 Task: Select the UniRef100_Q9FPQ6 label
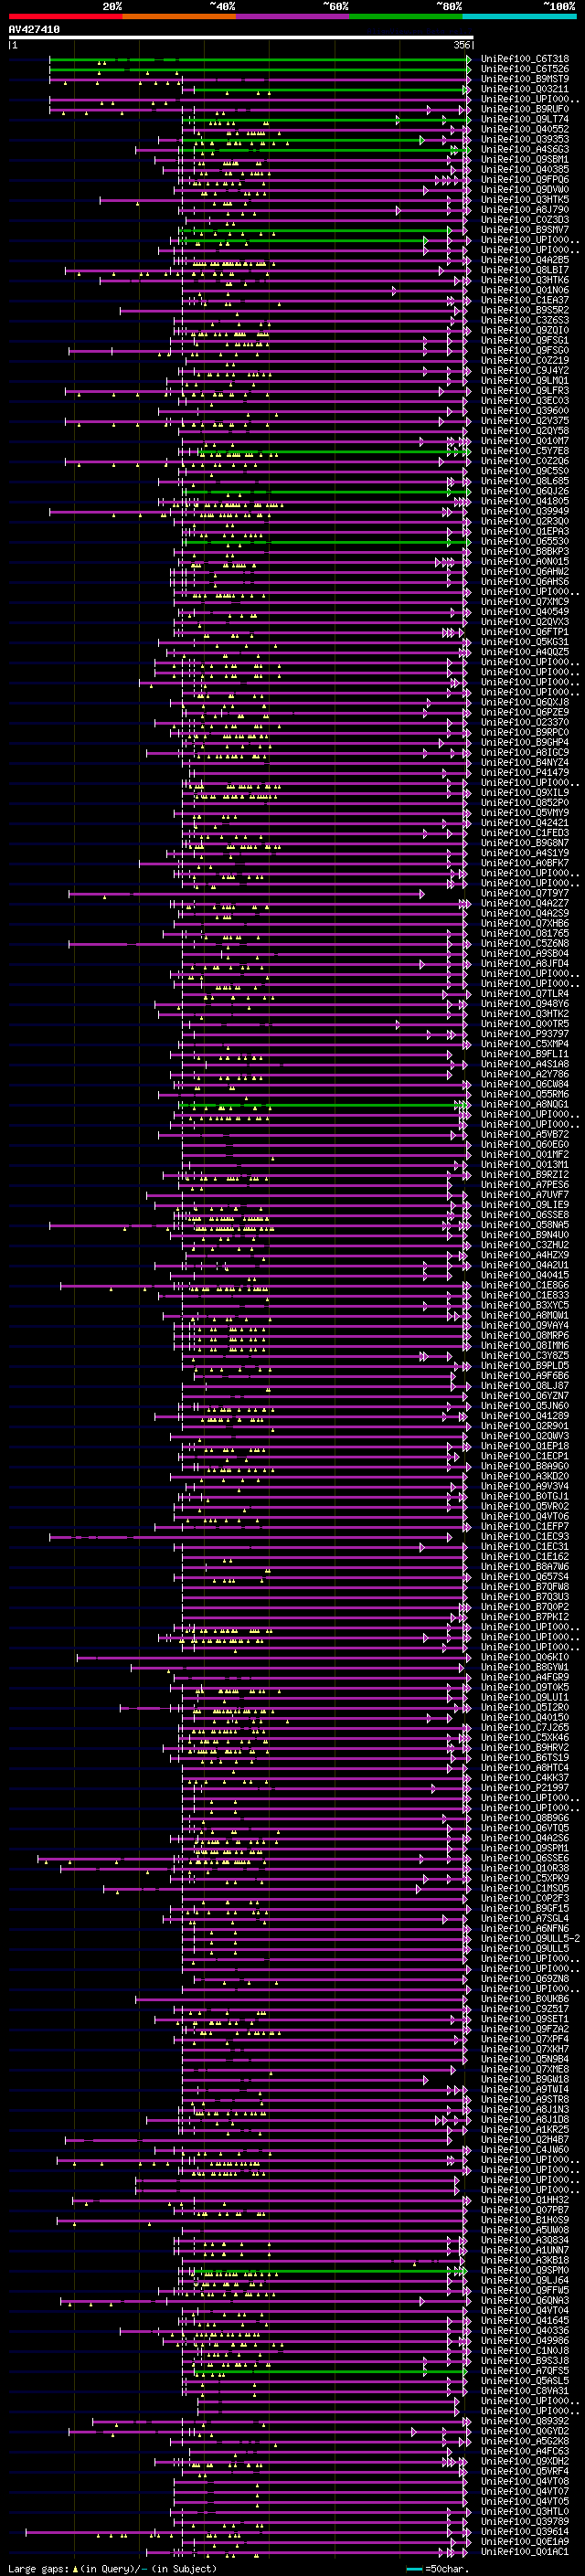click(x=525, y=179)
